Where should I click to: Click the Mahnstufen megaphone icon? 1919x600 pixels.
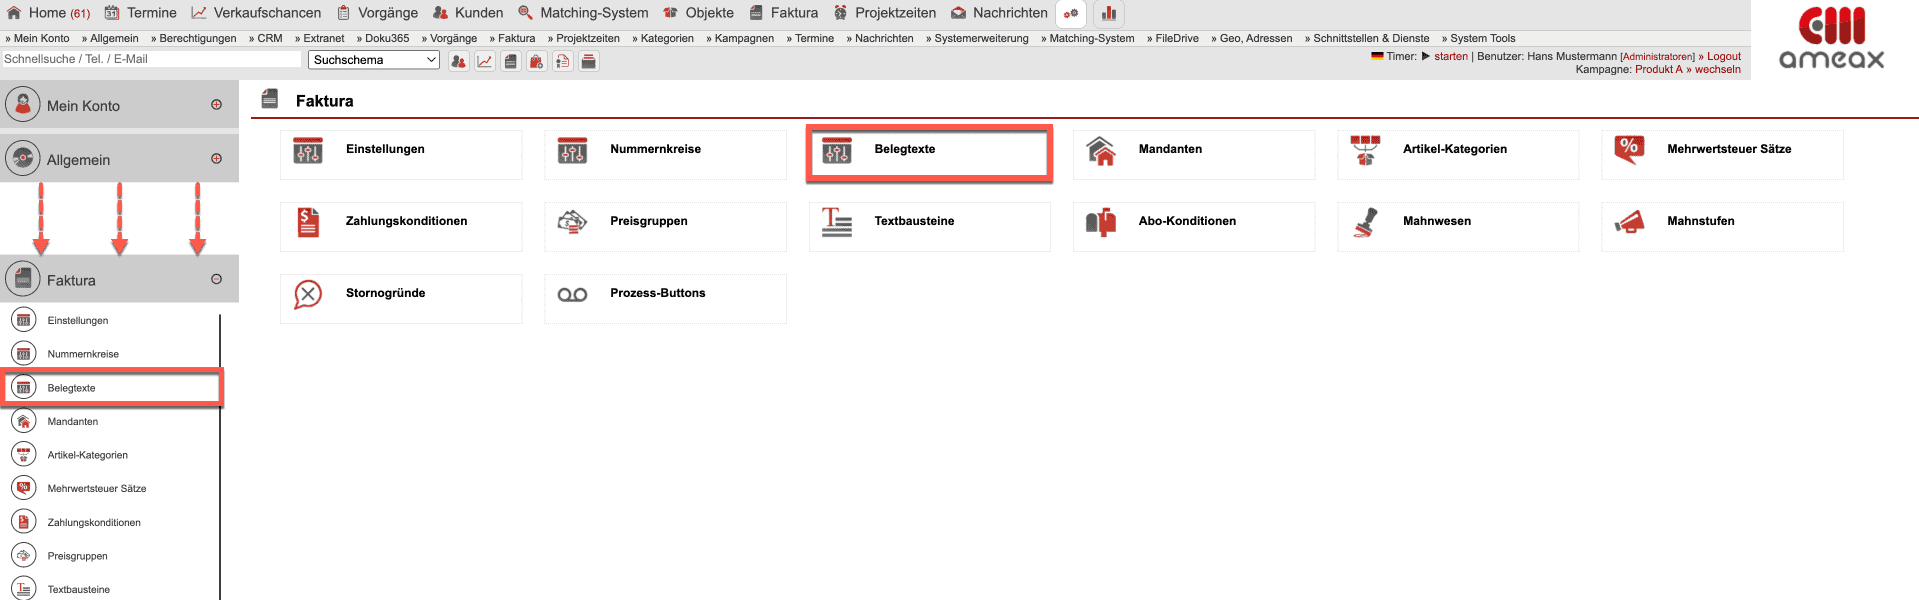(1629, 222)
